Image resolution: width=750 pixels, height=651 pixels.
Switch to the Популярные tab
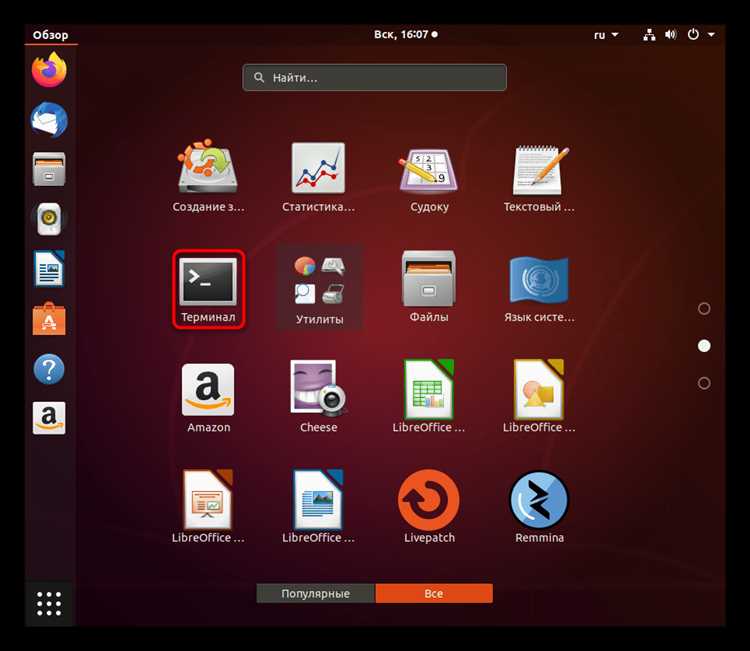point(316,593)
